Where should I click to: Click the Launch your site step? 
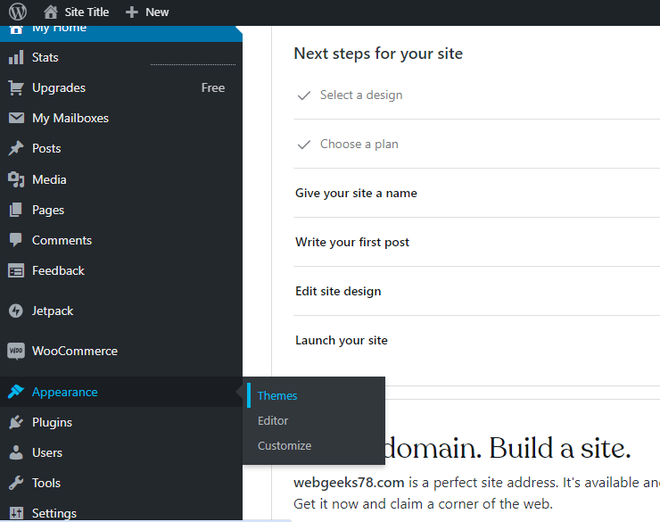[x=341, y=340]
